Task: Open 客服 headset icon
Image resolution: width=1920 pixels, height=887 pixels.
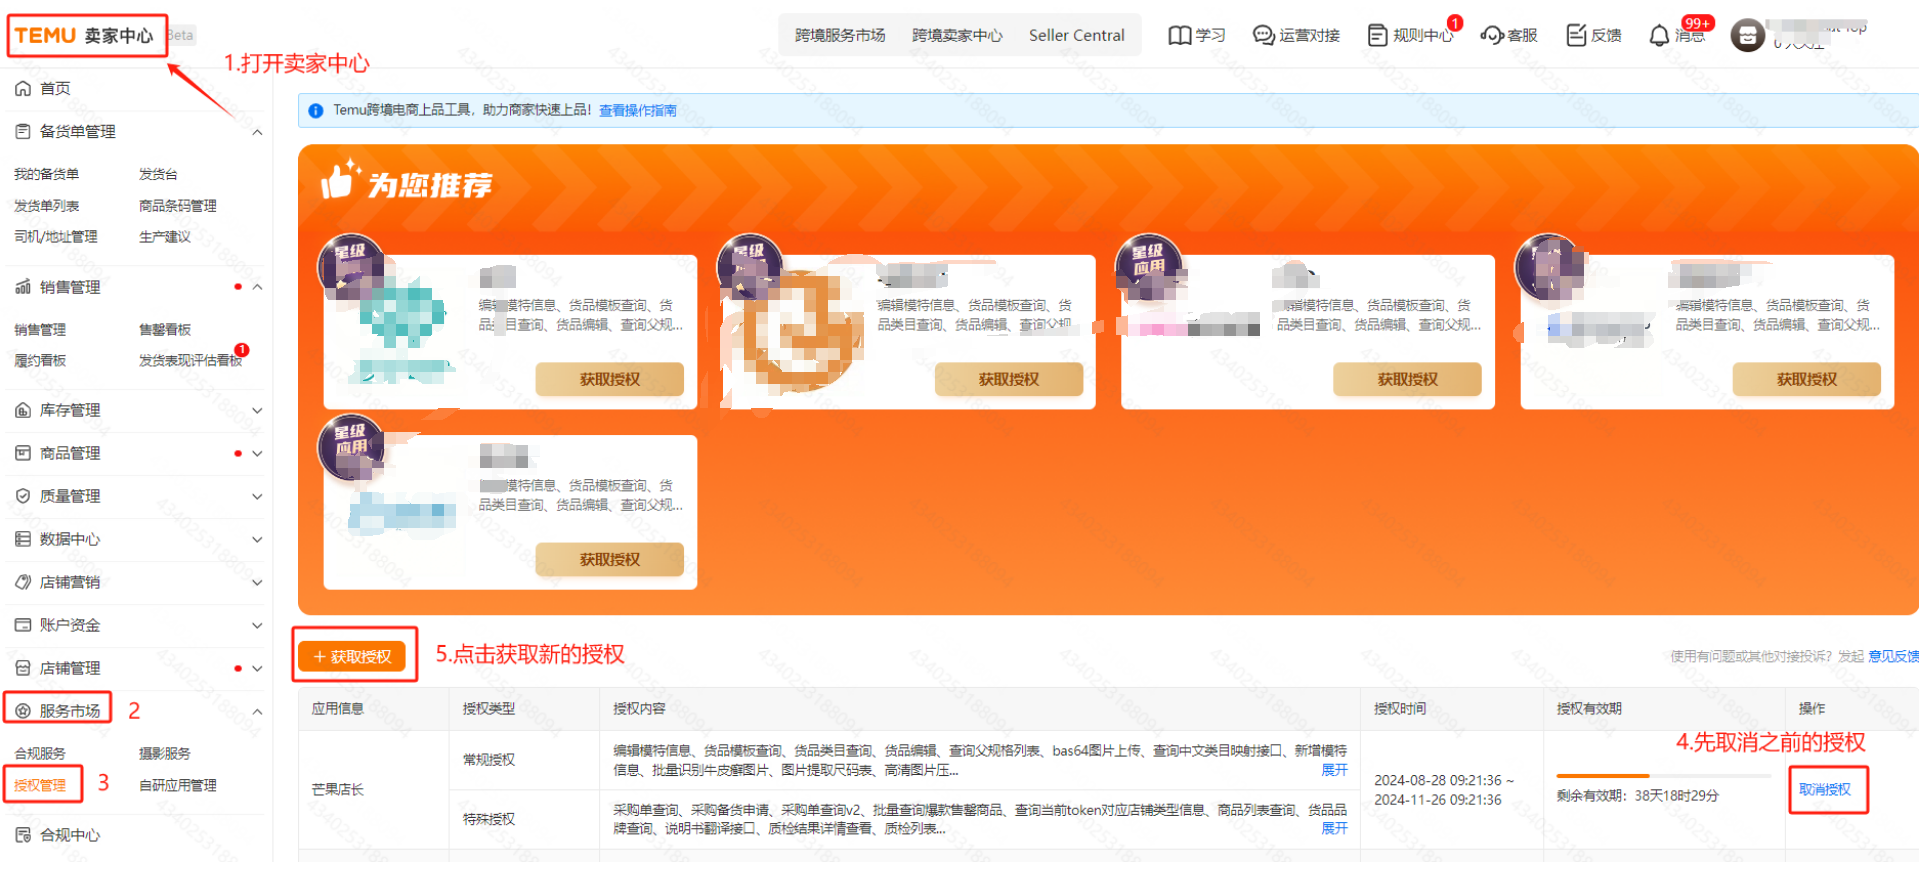Action: click(1492, 35)
